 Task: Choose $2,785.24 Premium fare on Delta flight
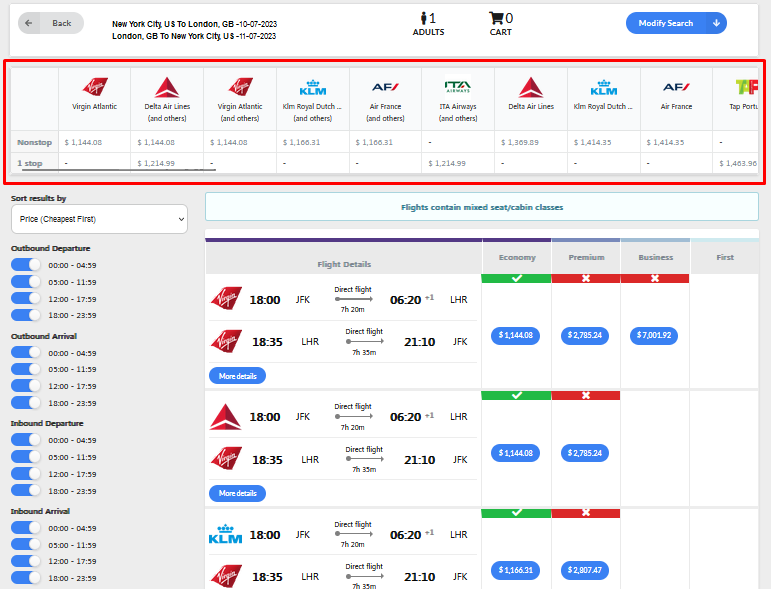(x=585, y=453)
